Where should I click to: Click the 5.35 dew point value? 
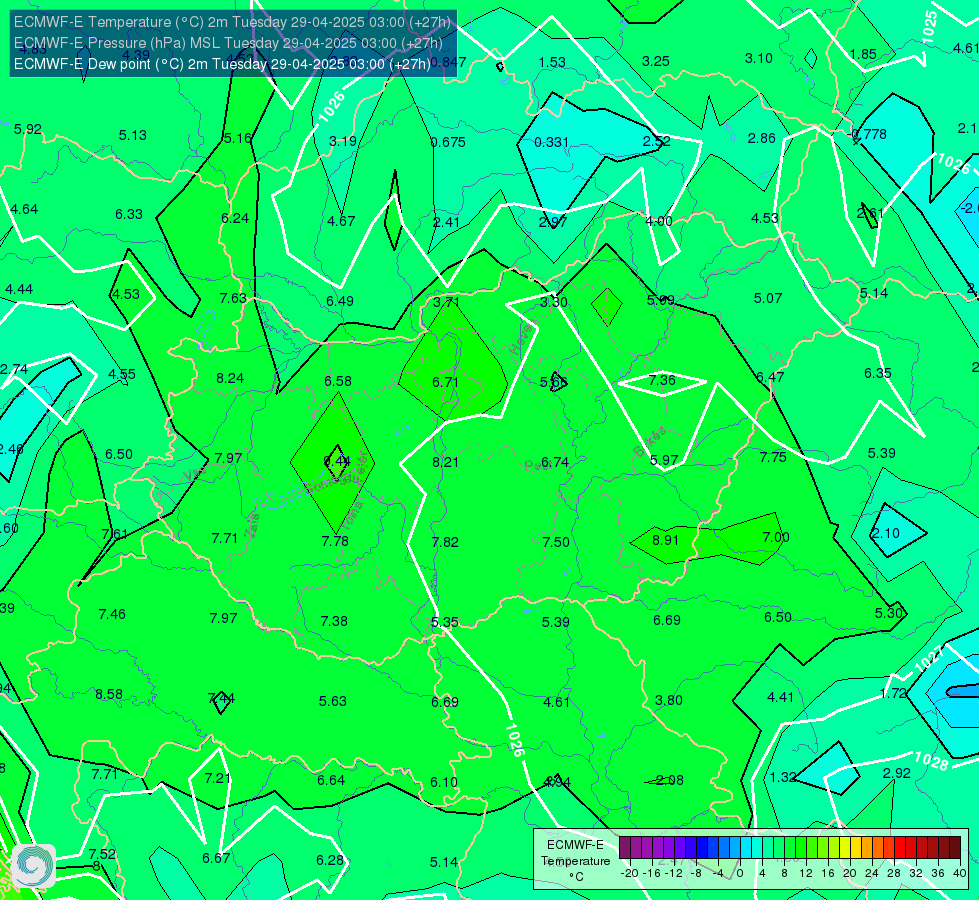(x=445, y=622)
